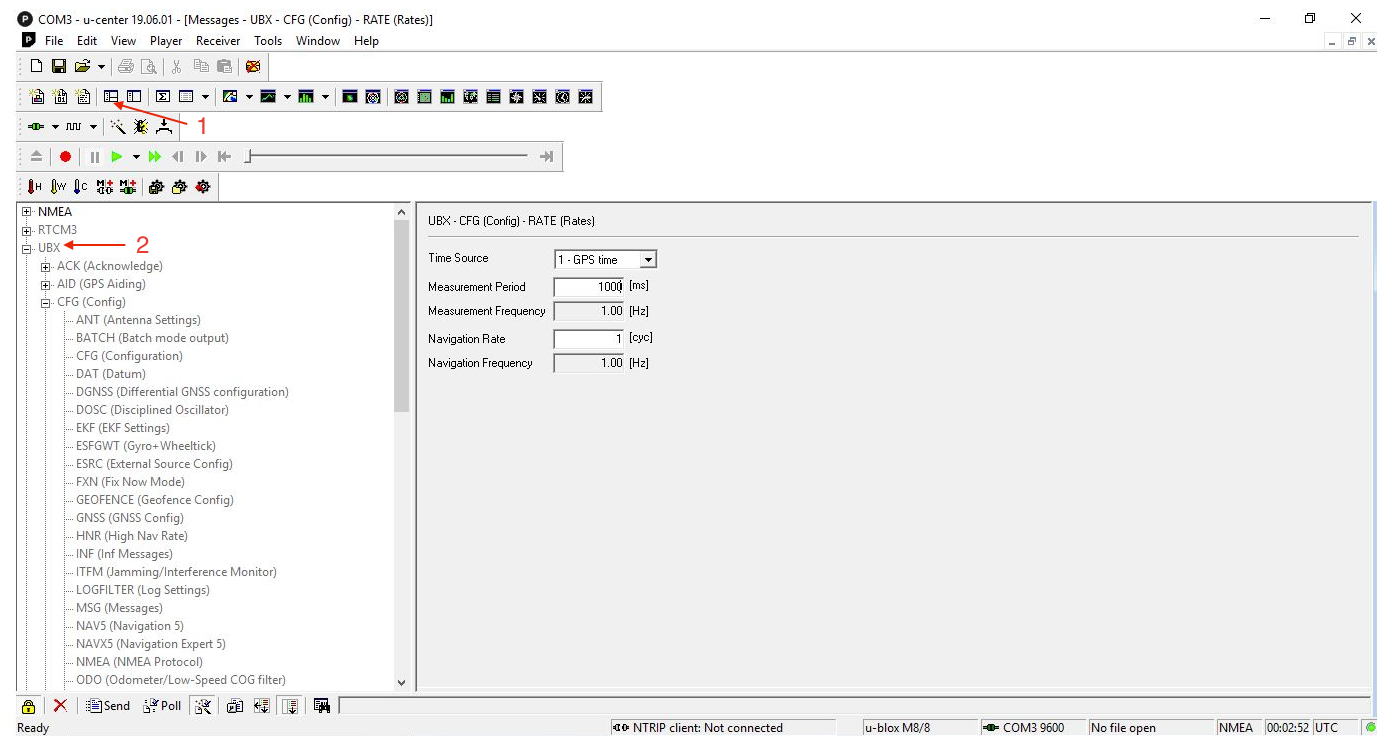
Task: Open dropdown arrow beside Open folder icon
Action: click(101, 67)
